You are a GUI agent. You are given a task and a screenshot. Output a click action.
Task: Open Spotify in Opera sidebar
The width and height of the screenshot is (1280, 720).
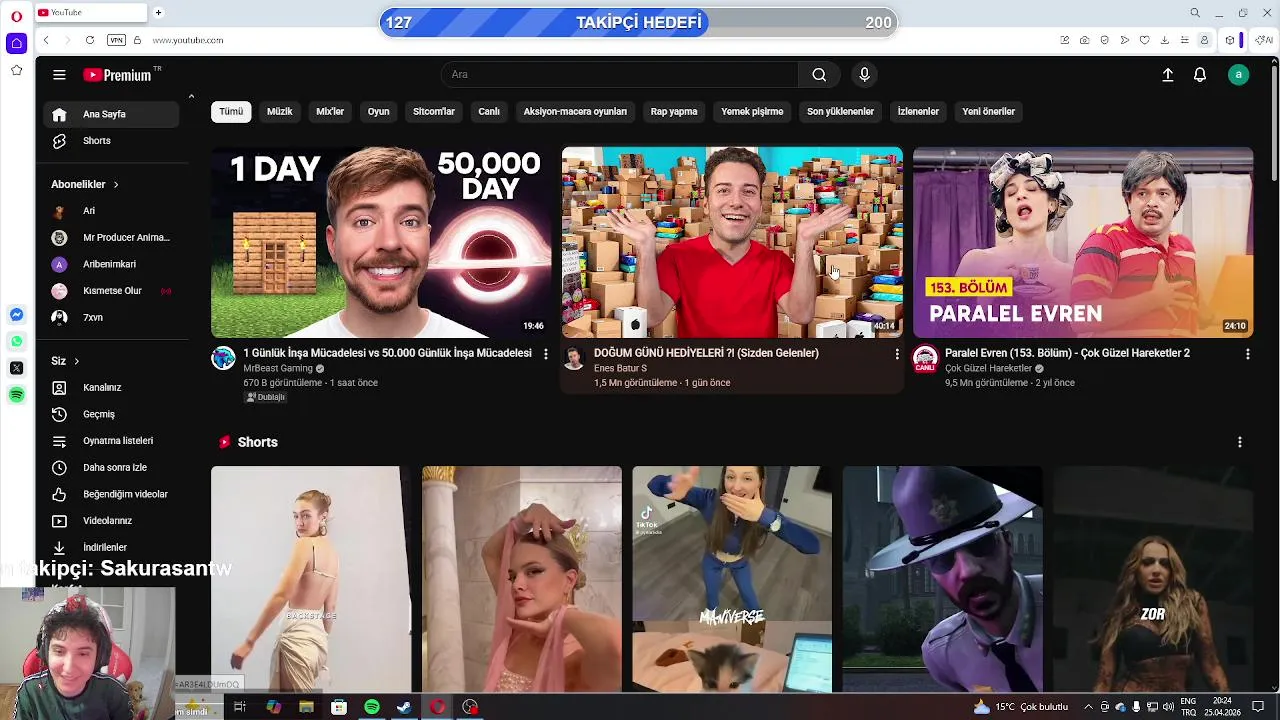pyautogui.click(x=16, y=395)
